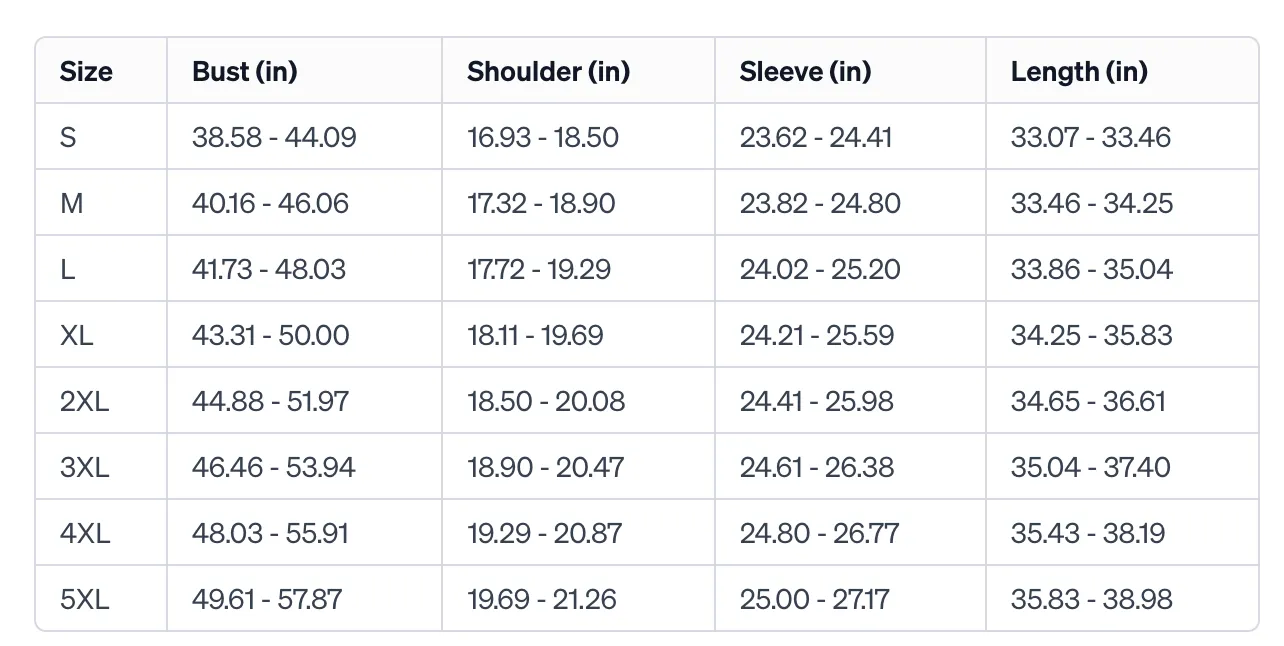Click shoulder value 17.32 - 18.90
Screen dimensions: 1284x646
pyautogui.click(x=541, y=203)
